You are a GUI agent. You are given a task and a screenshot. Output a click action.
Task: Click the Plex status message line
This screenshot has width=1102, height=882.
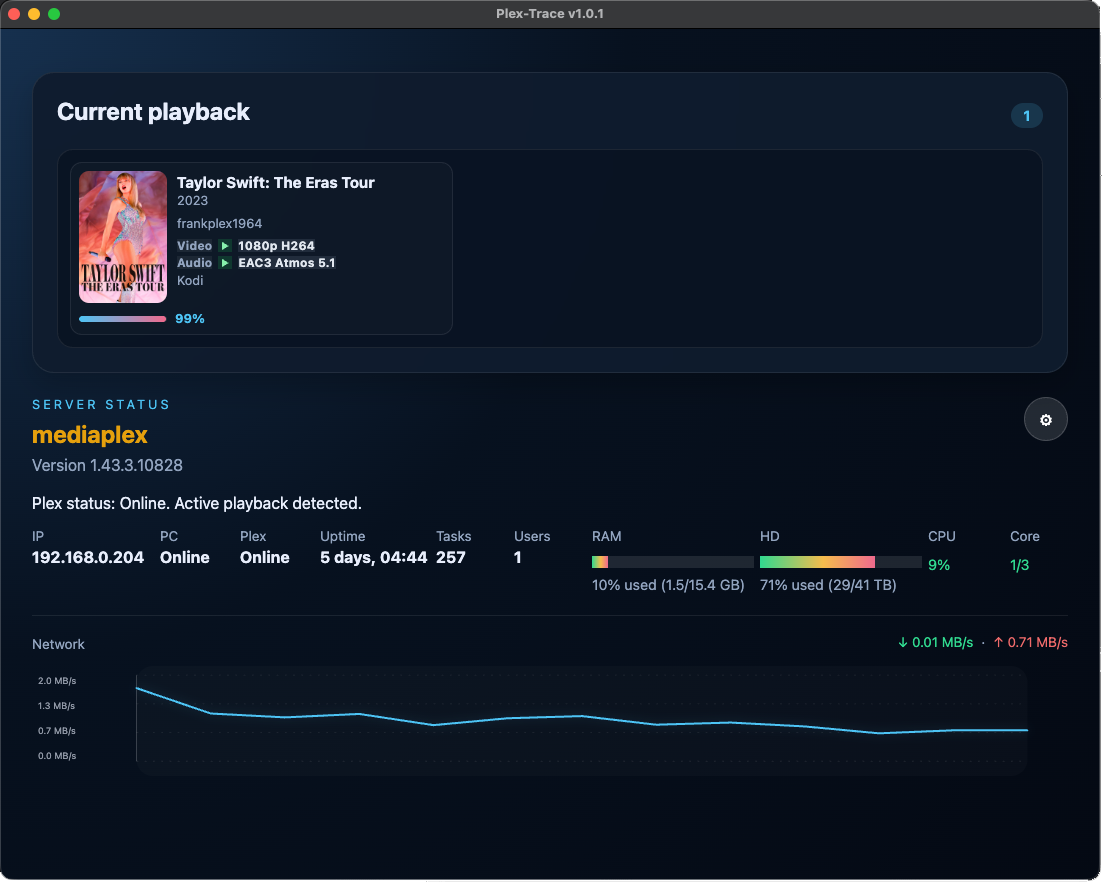click(x=197, y=503)
